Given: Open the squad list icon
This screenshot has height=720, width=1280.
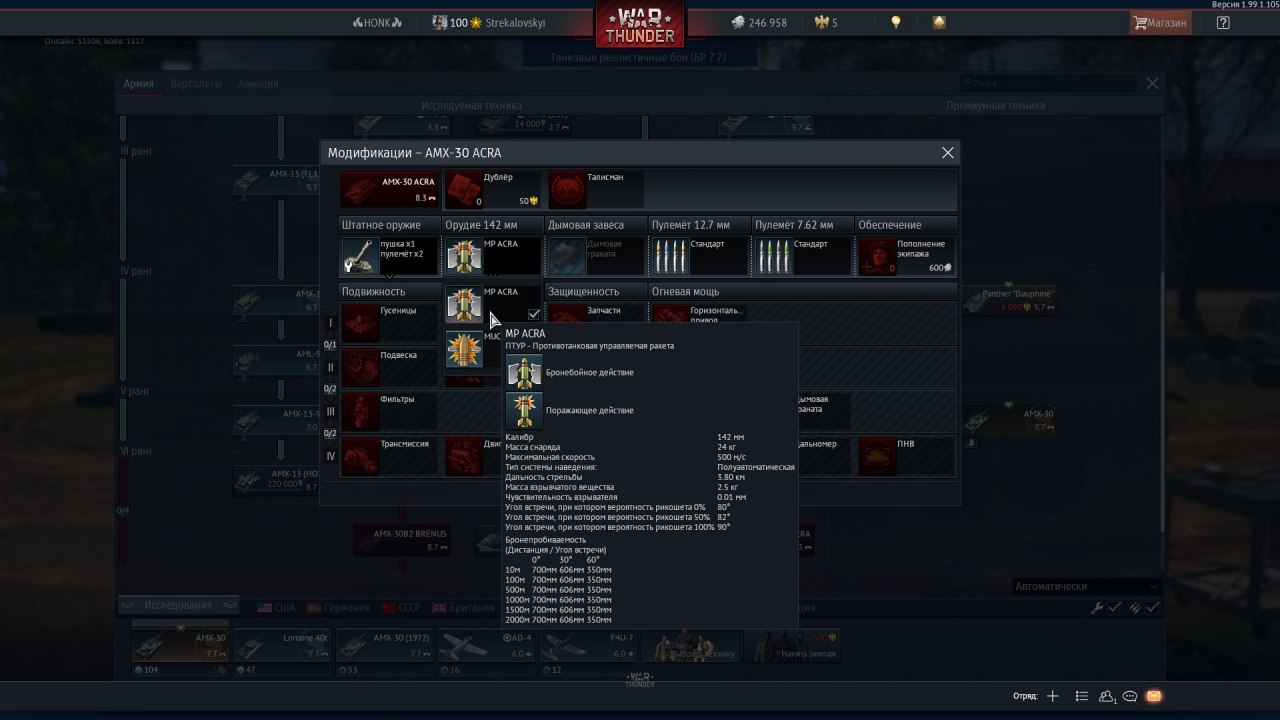Looking at the screenshot, I should pyautogui.click(x=1081, y=696).
